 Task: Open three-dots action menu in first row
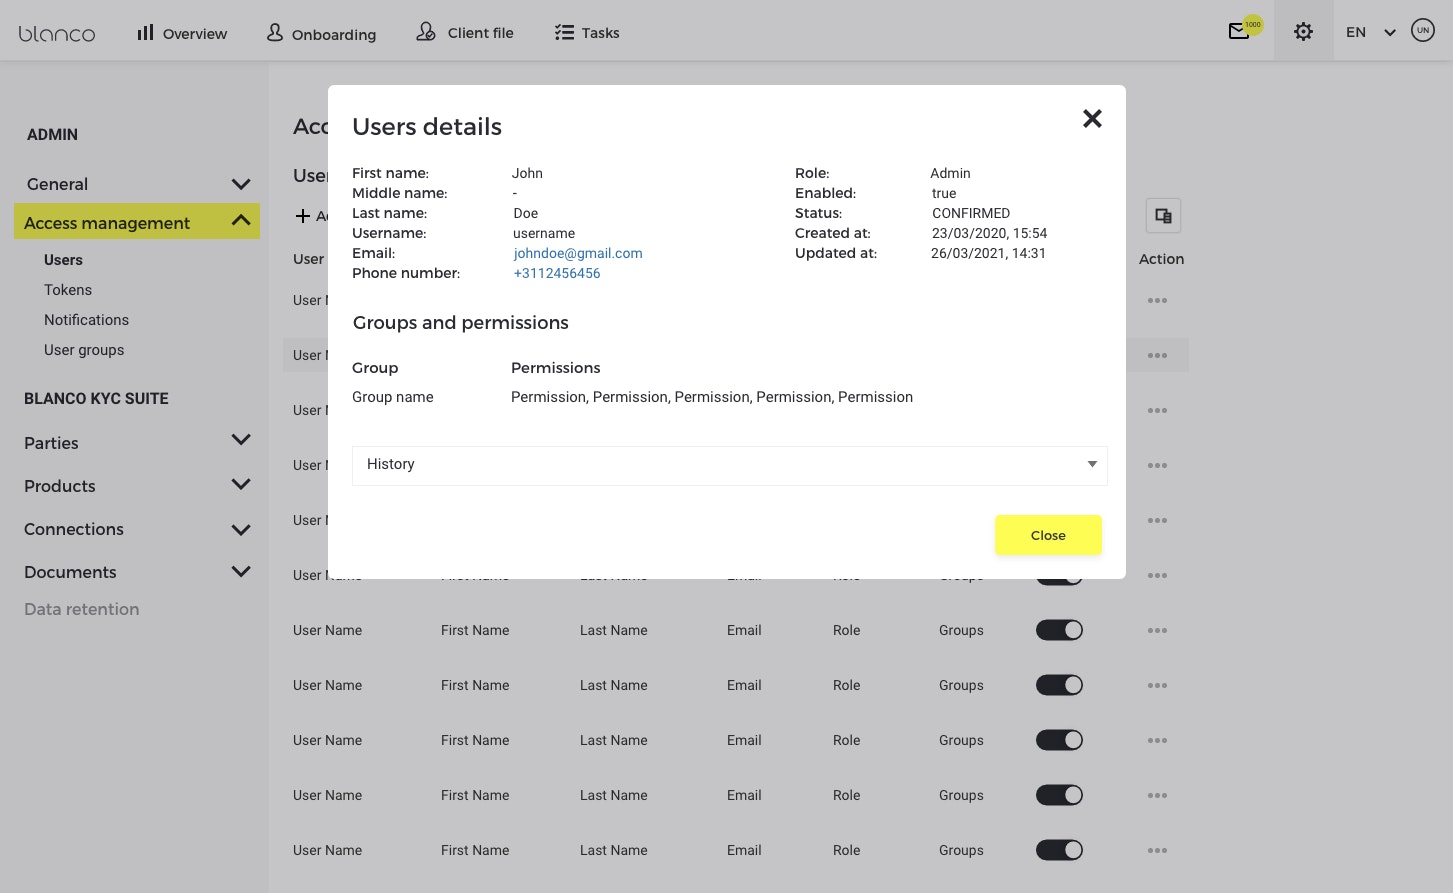[1157, 301]
